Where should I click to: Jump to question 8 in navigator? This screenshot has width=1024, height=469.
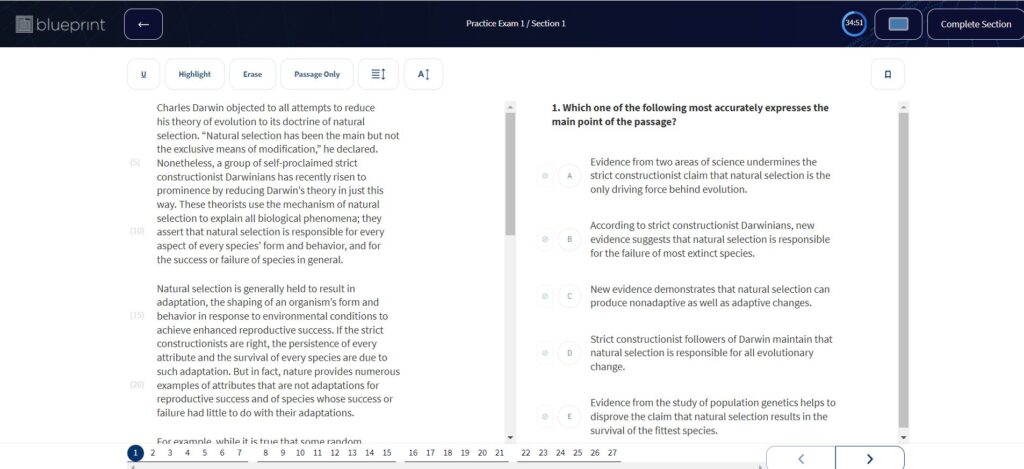pyautogui.click(x=266, y=453)
